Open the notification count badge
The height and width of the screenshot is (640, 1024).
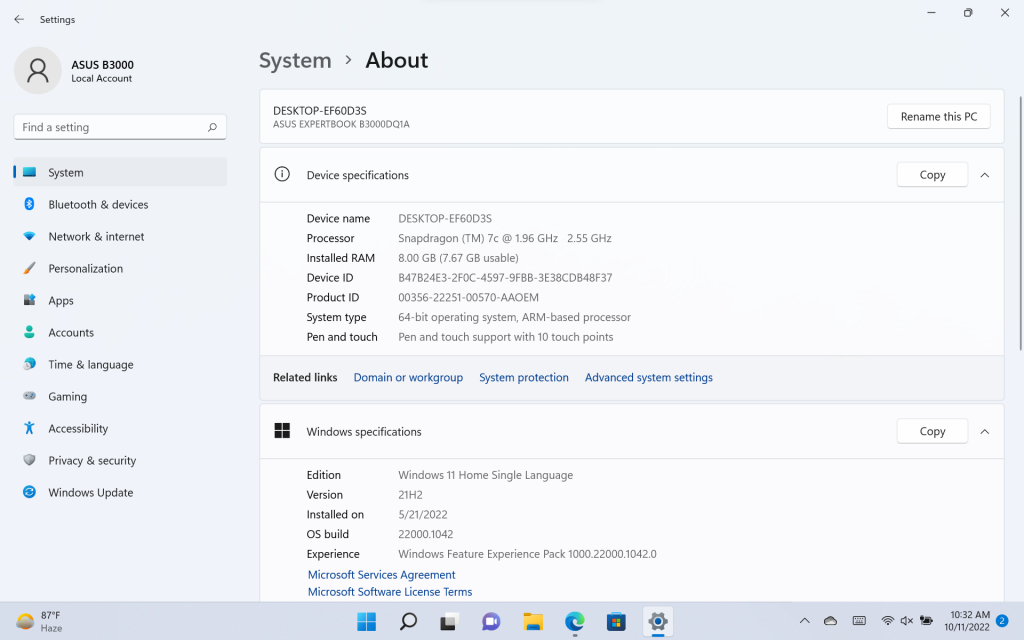click(1002, 620)
